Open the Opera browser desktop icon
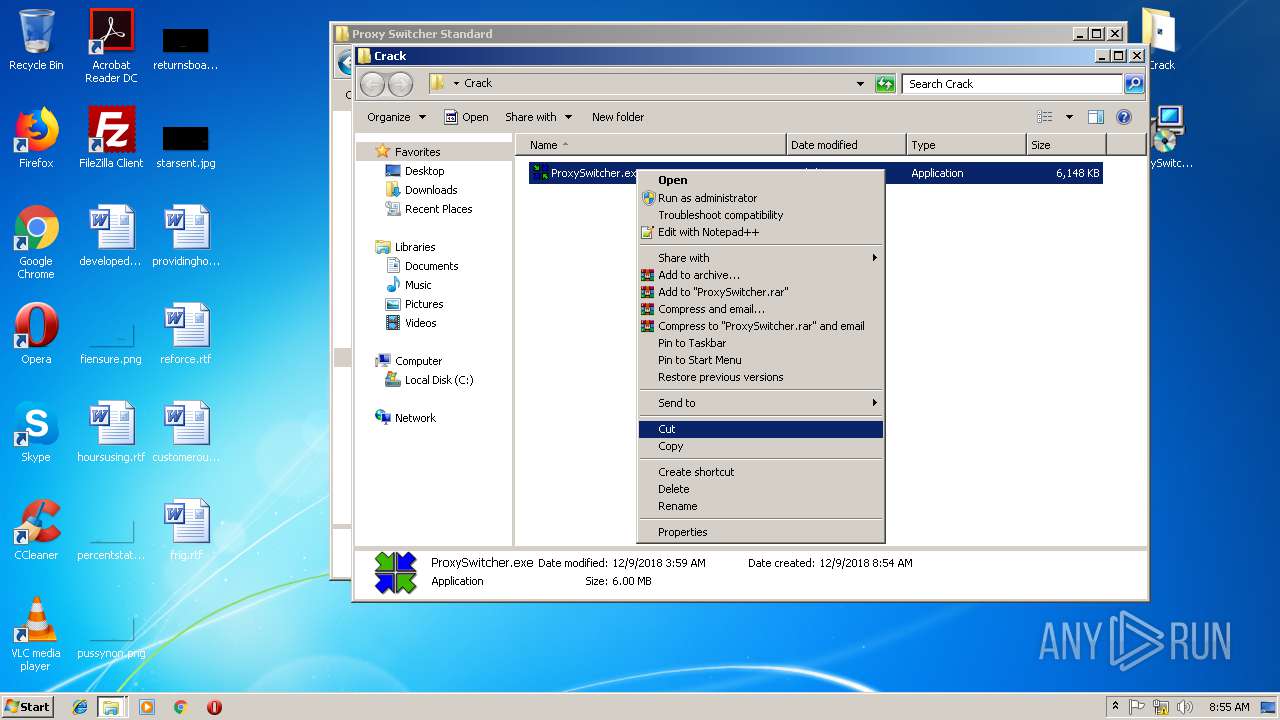 point(36,334)
